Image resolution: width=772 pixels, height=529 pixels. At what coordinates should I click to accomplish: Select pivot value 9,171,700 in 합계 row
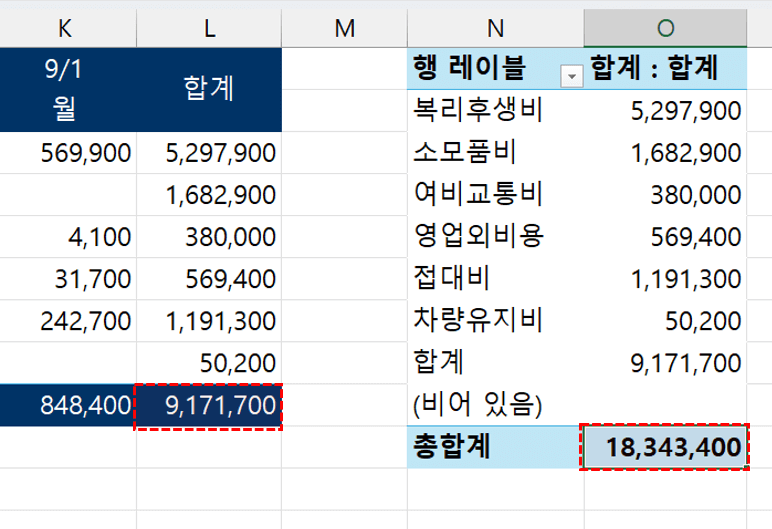(x=666, y=363)
